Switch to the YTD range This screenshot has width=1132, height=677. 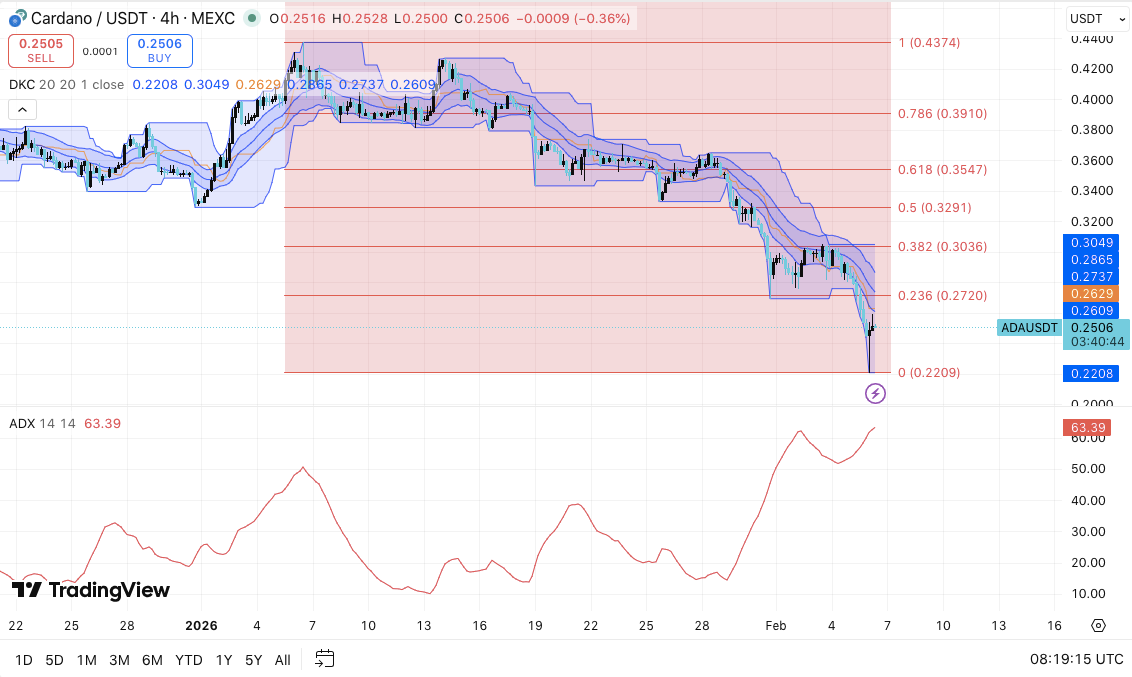pos(188,660)
